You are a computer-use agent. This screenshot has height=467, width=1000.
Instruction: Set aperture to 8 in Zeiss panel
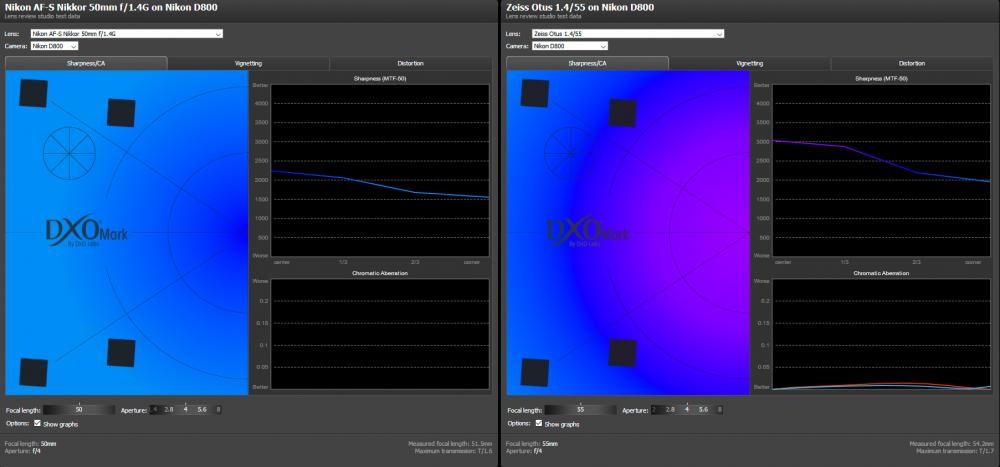coord(720,410)
